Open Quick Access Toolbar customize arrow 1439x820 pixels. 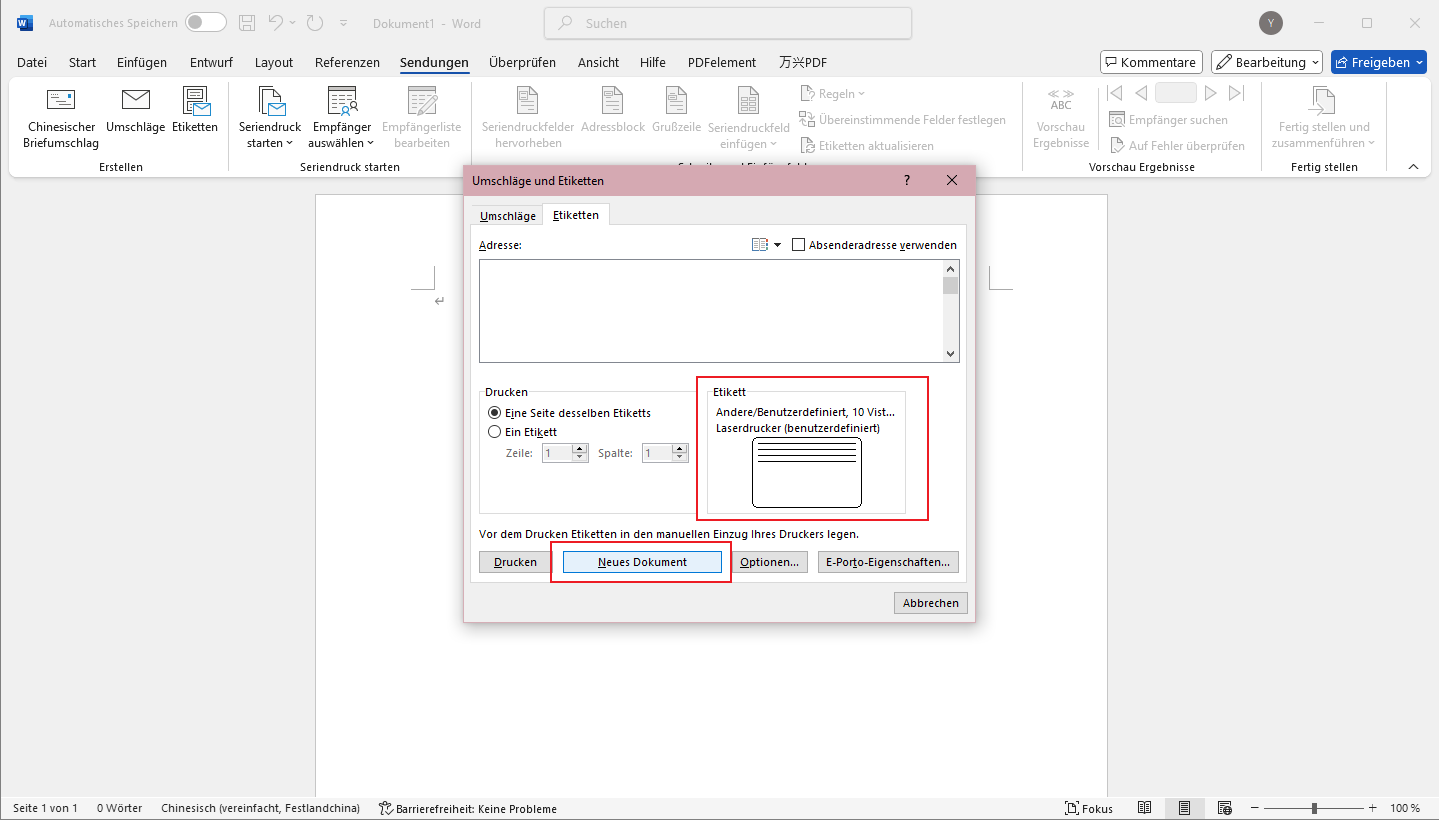(344, 23)
